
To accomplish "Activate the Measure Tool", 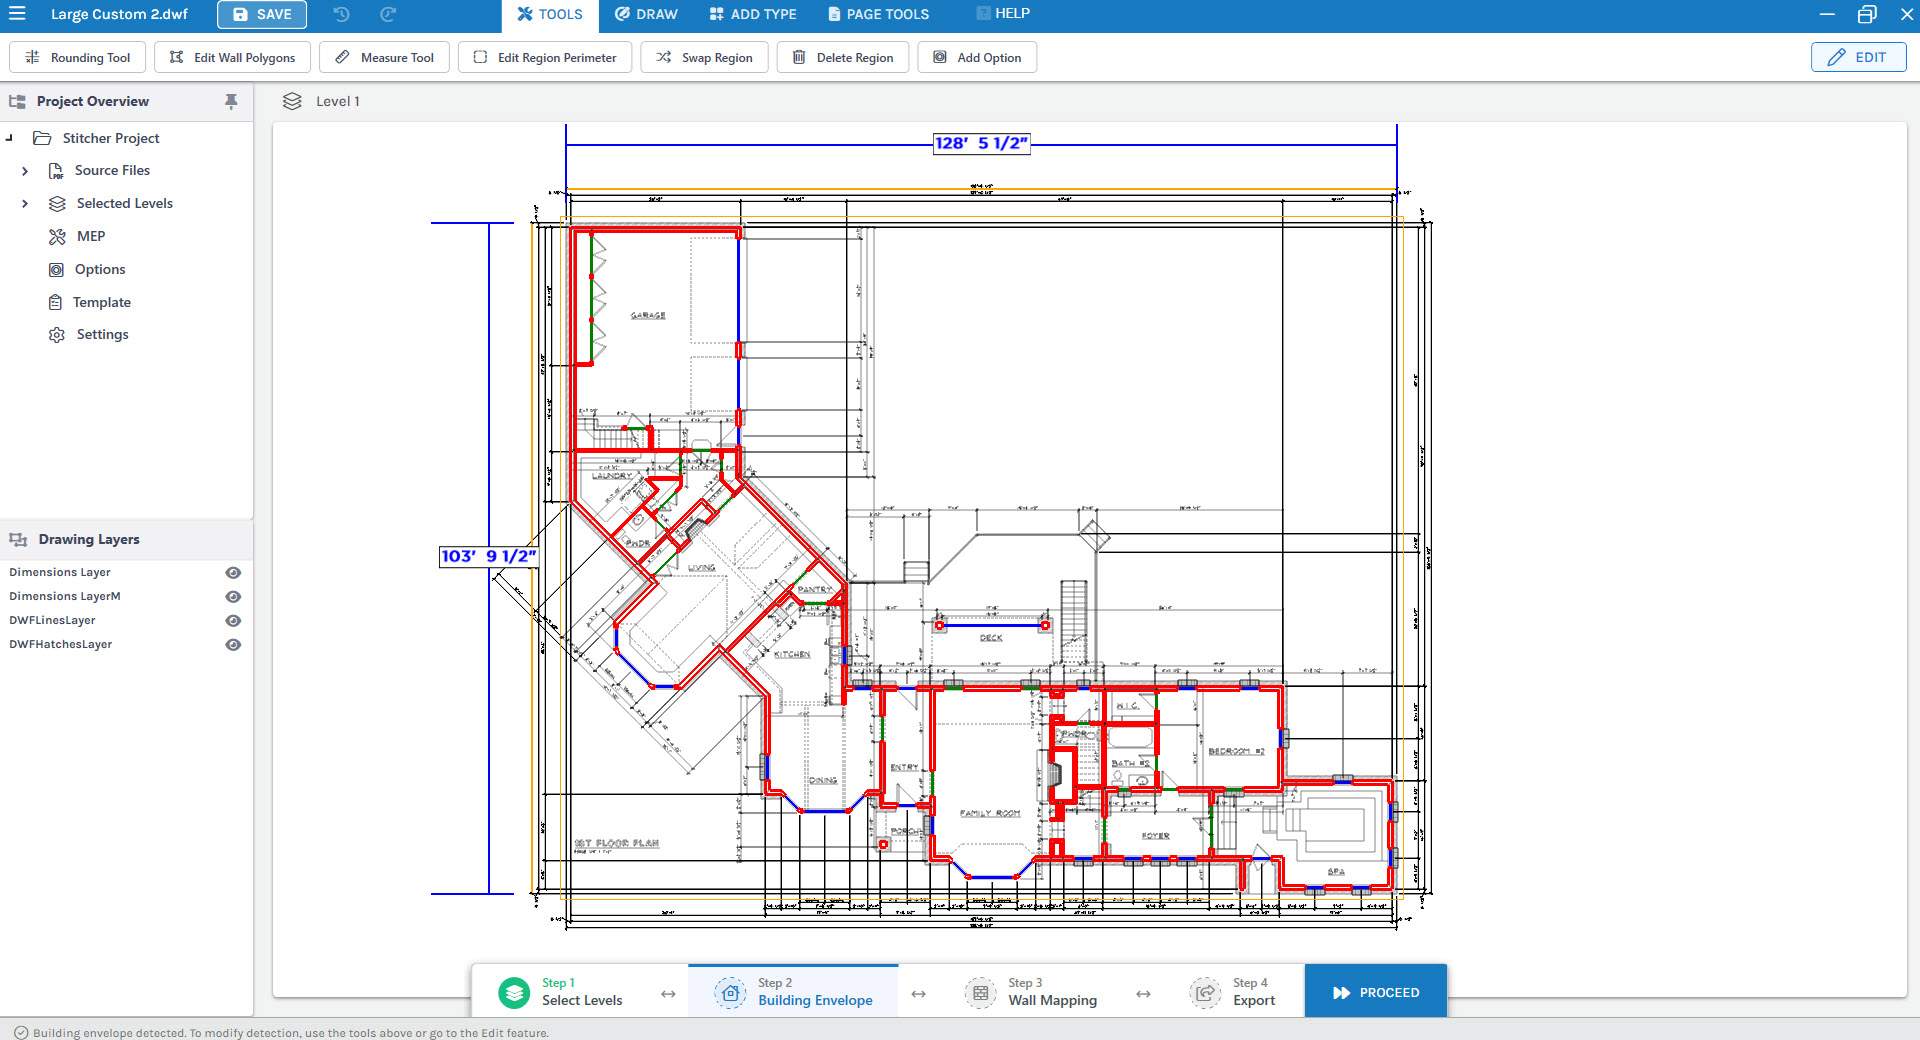I will (x=384, y=57).
